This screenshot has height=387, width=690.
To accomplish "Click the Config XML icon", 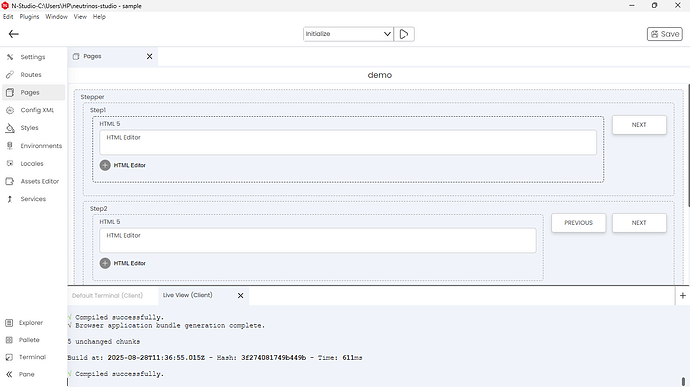I will [x=10, y=110].
